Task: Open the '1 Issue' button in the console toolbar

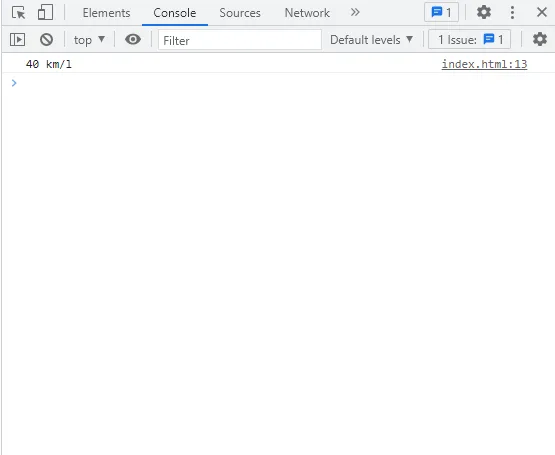Action: (x=469, y=40)
